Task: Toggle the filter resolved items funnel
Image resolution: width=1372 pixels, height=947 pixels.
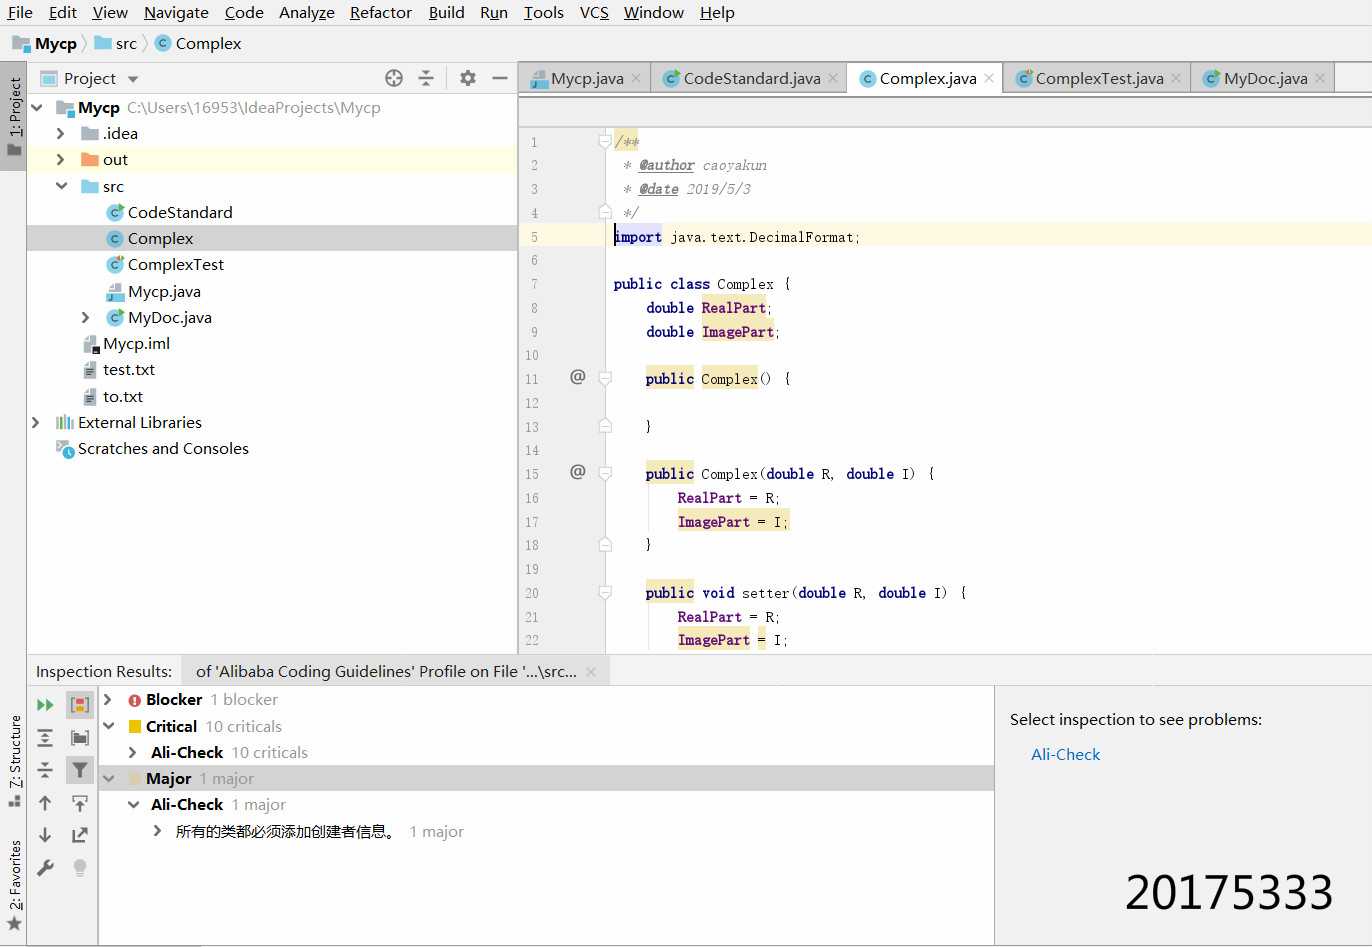Action: point(80,770)
